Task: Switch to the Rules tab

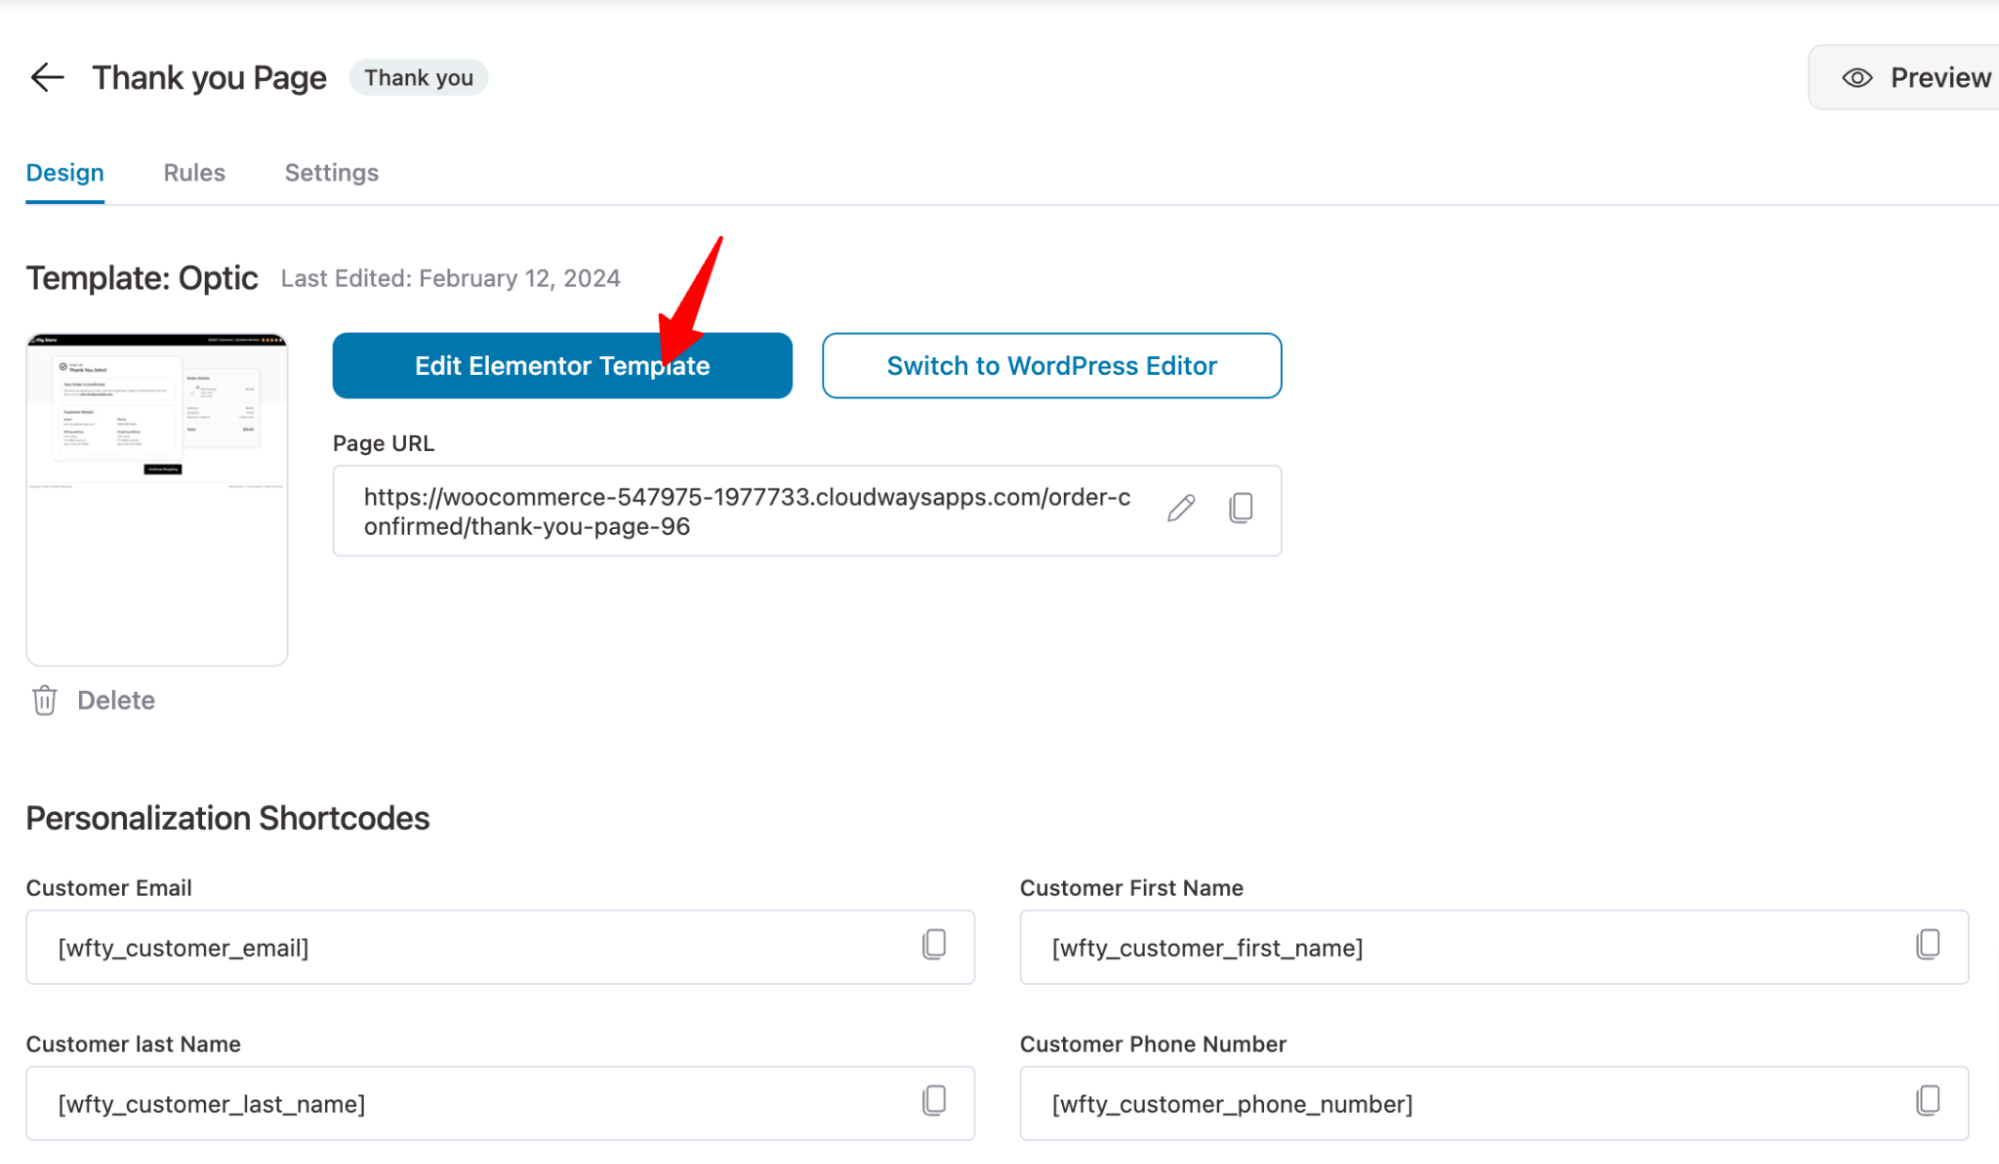Action: coord(193,172)
